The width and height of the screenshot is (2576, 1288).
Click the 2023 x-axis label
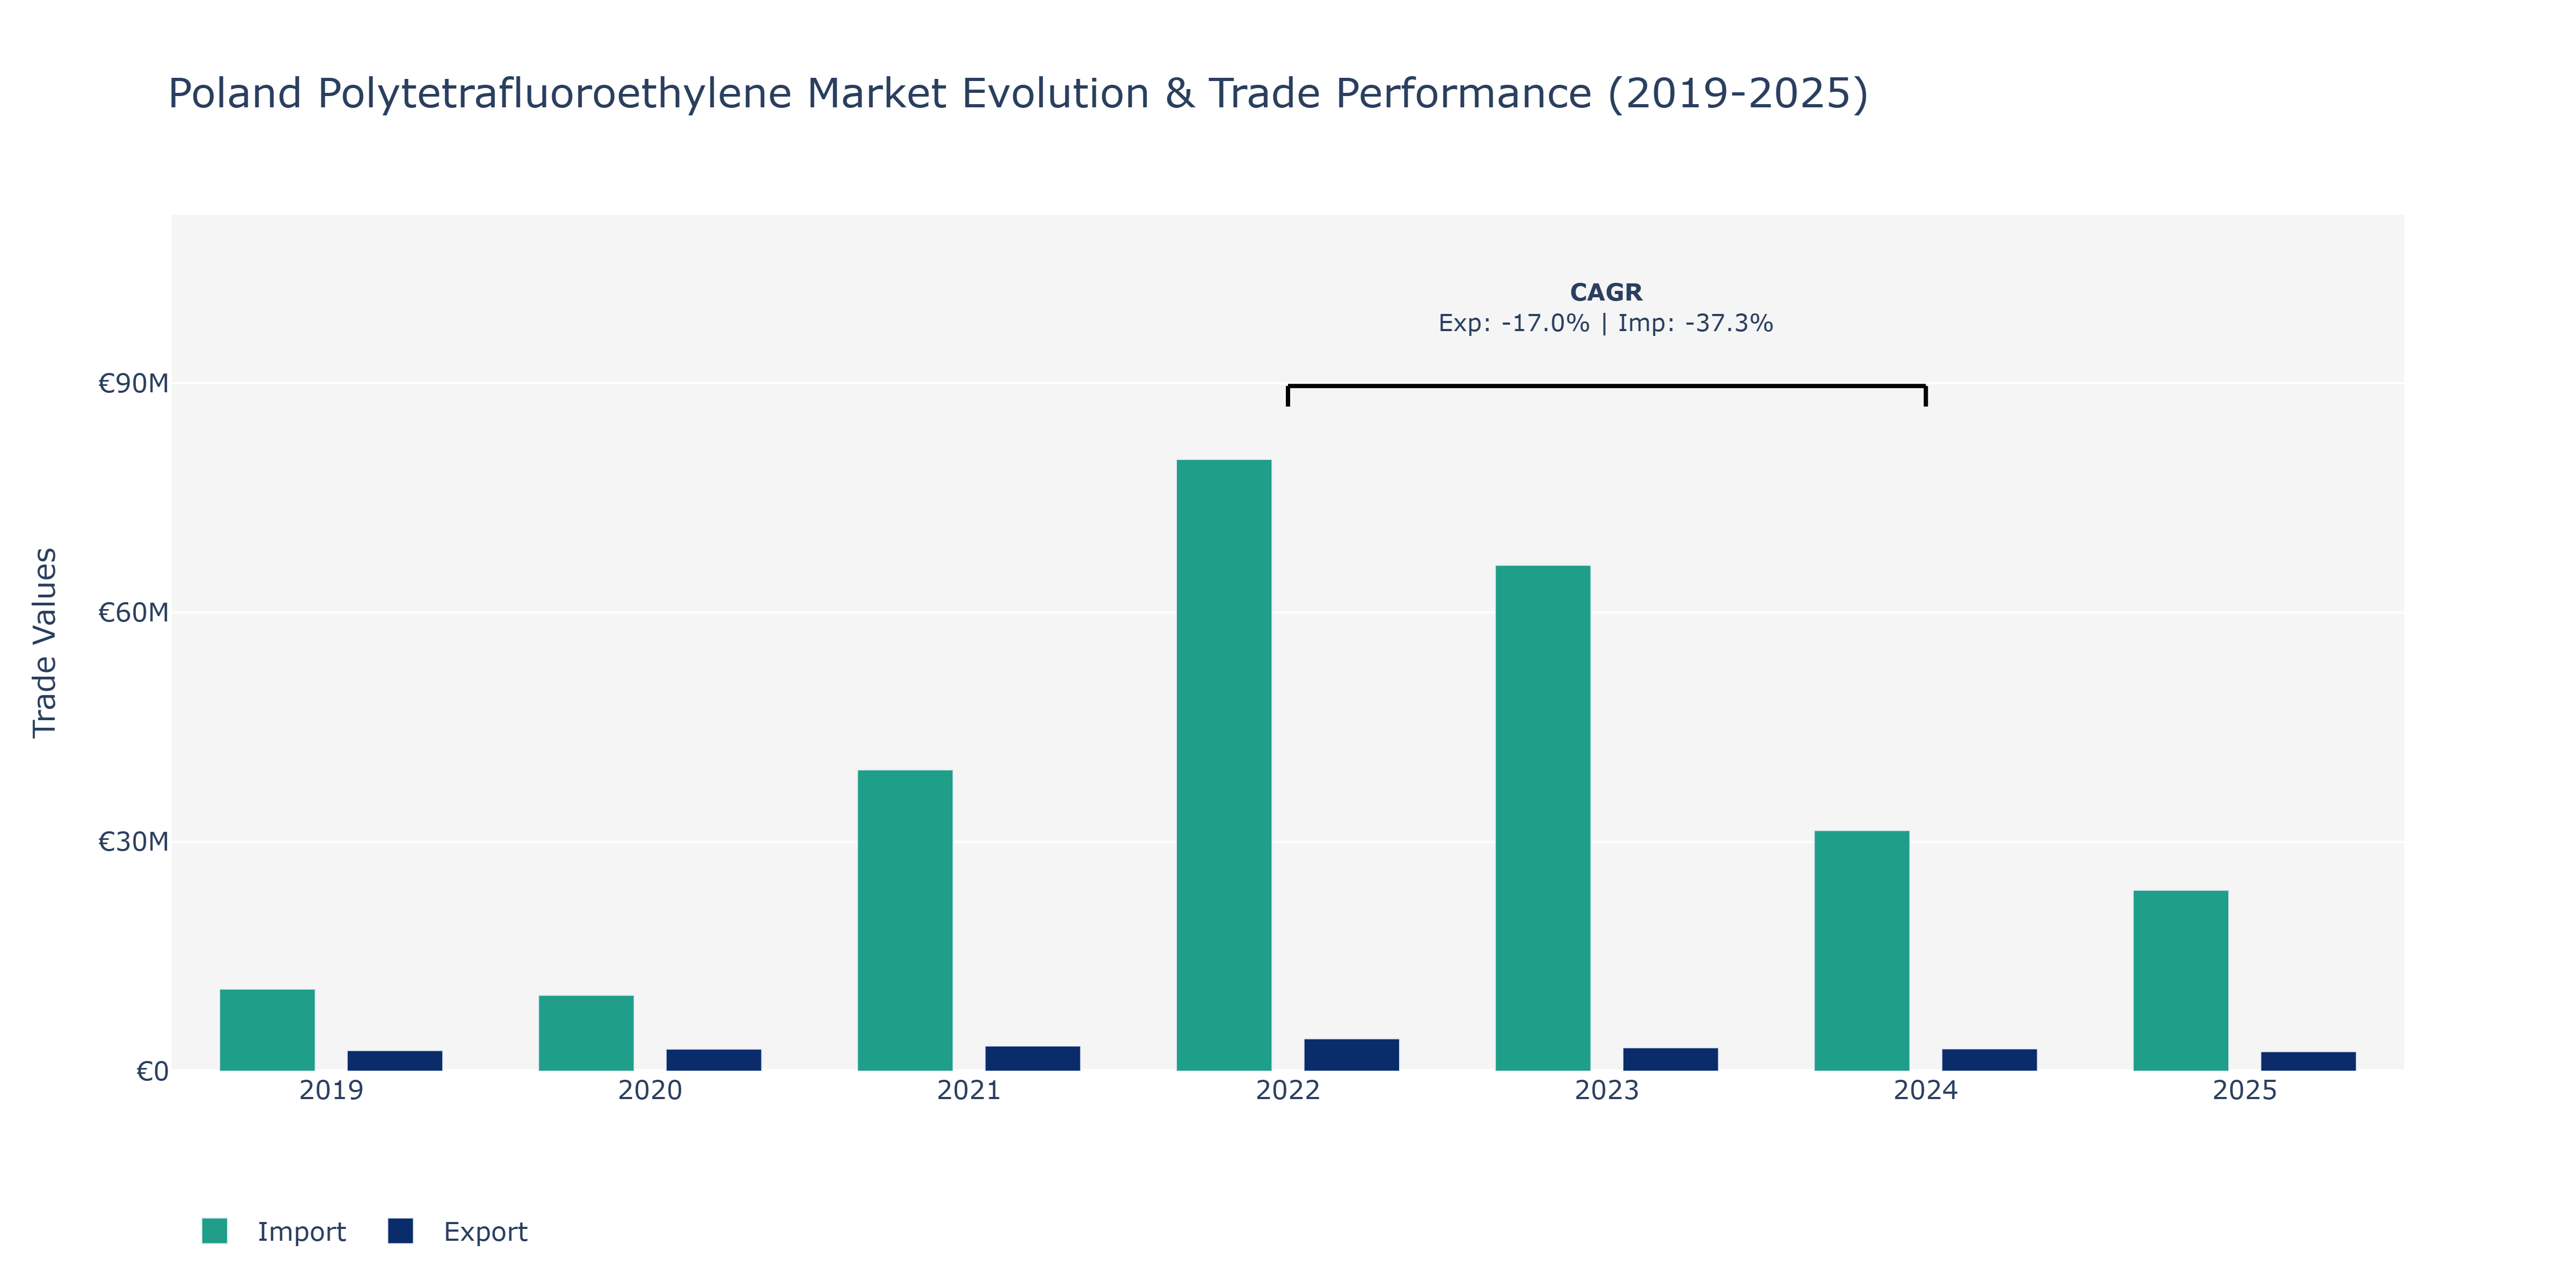[x=1607, y=1090]
